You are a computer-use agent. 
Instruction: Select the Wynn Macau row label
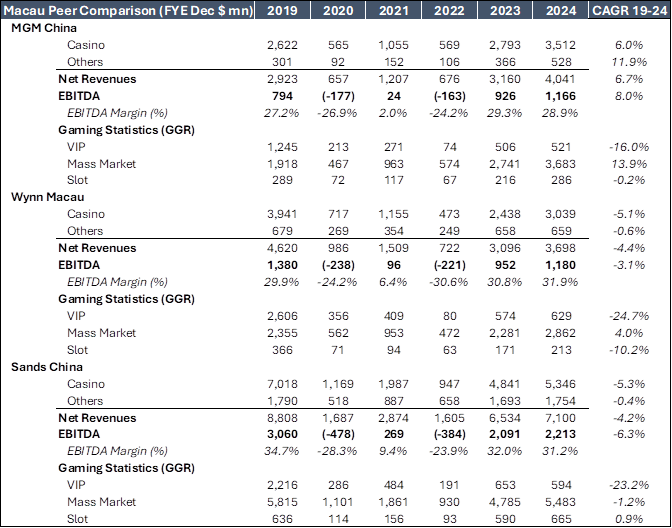pyautogui.click(x=48, y=197)
